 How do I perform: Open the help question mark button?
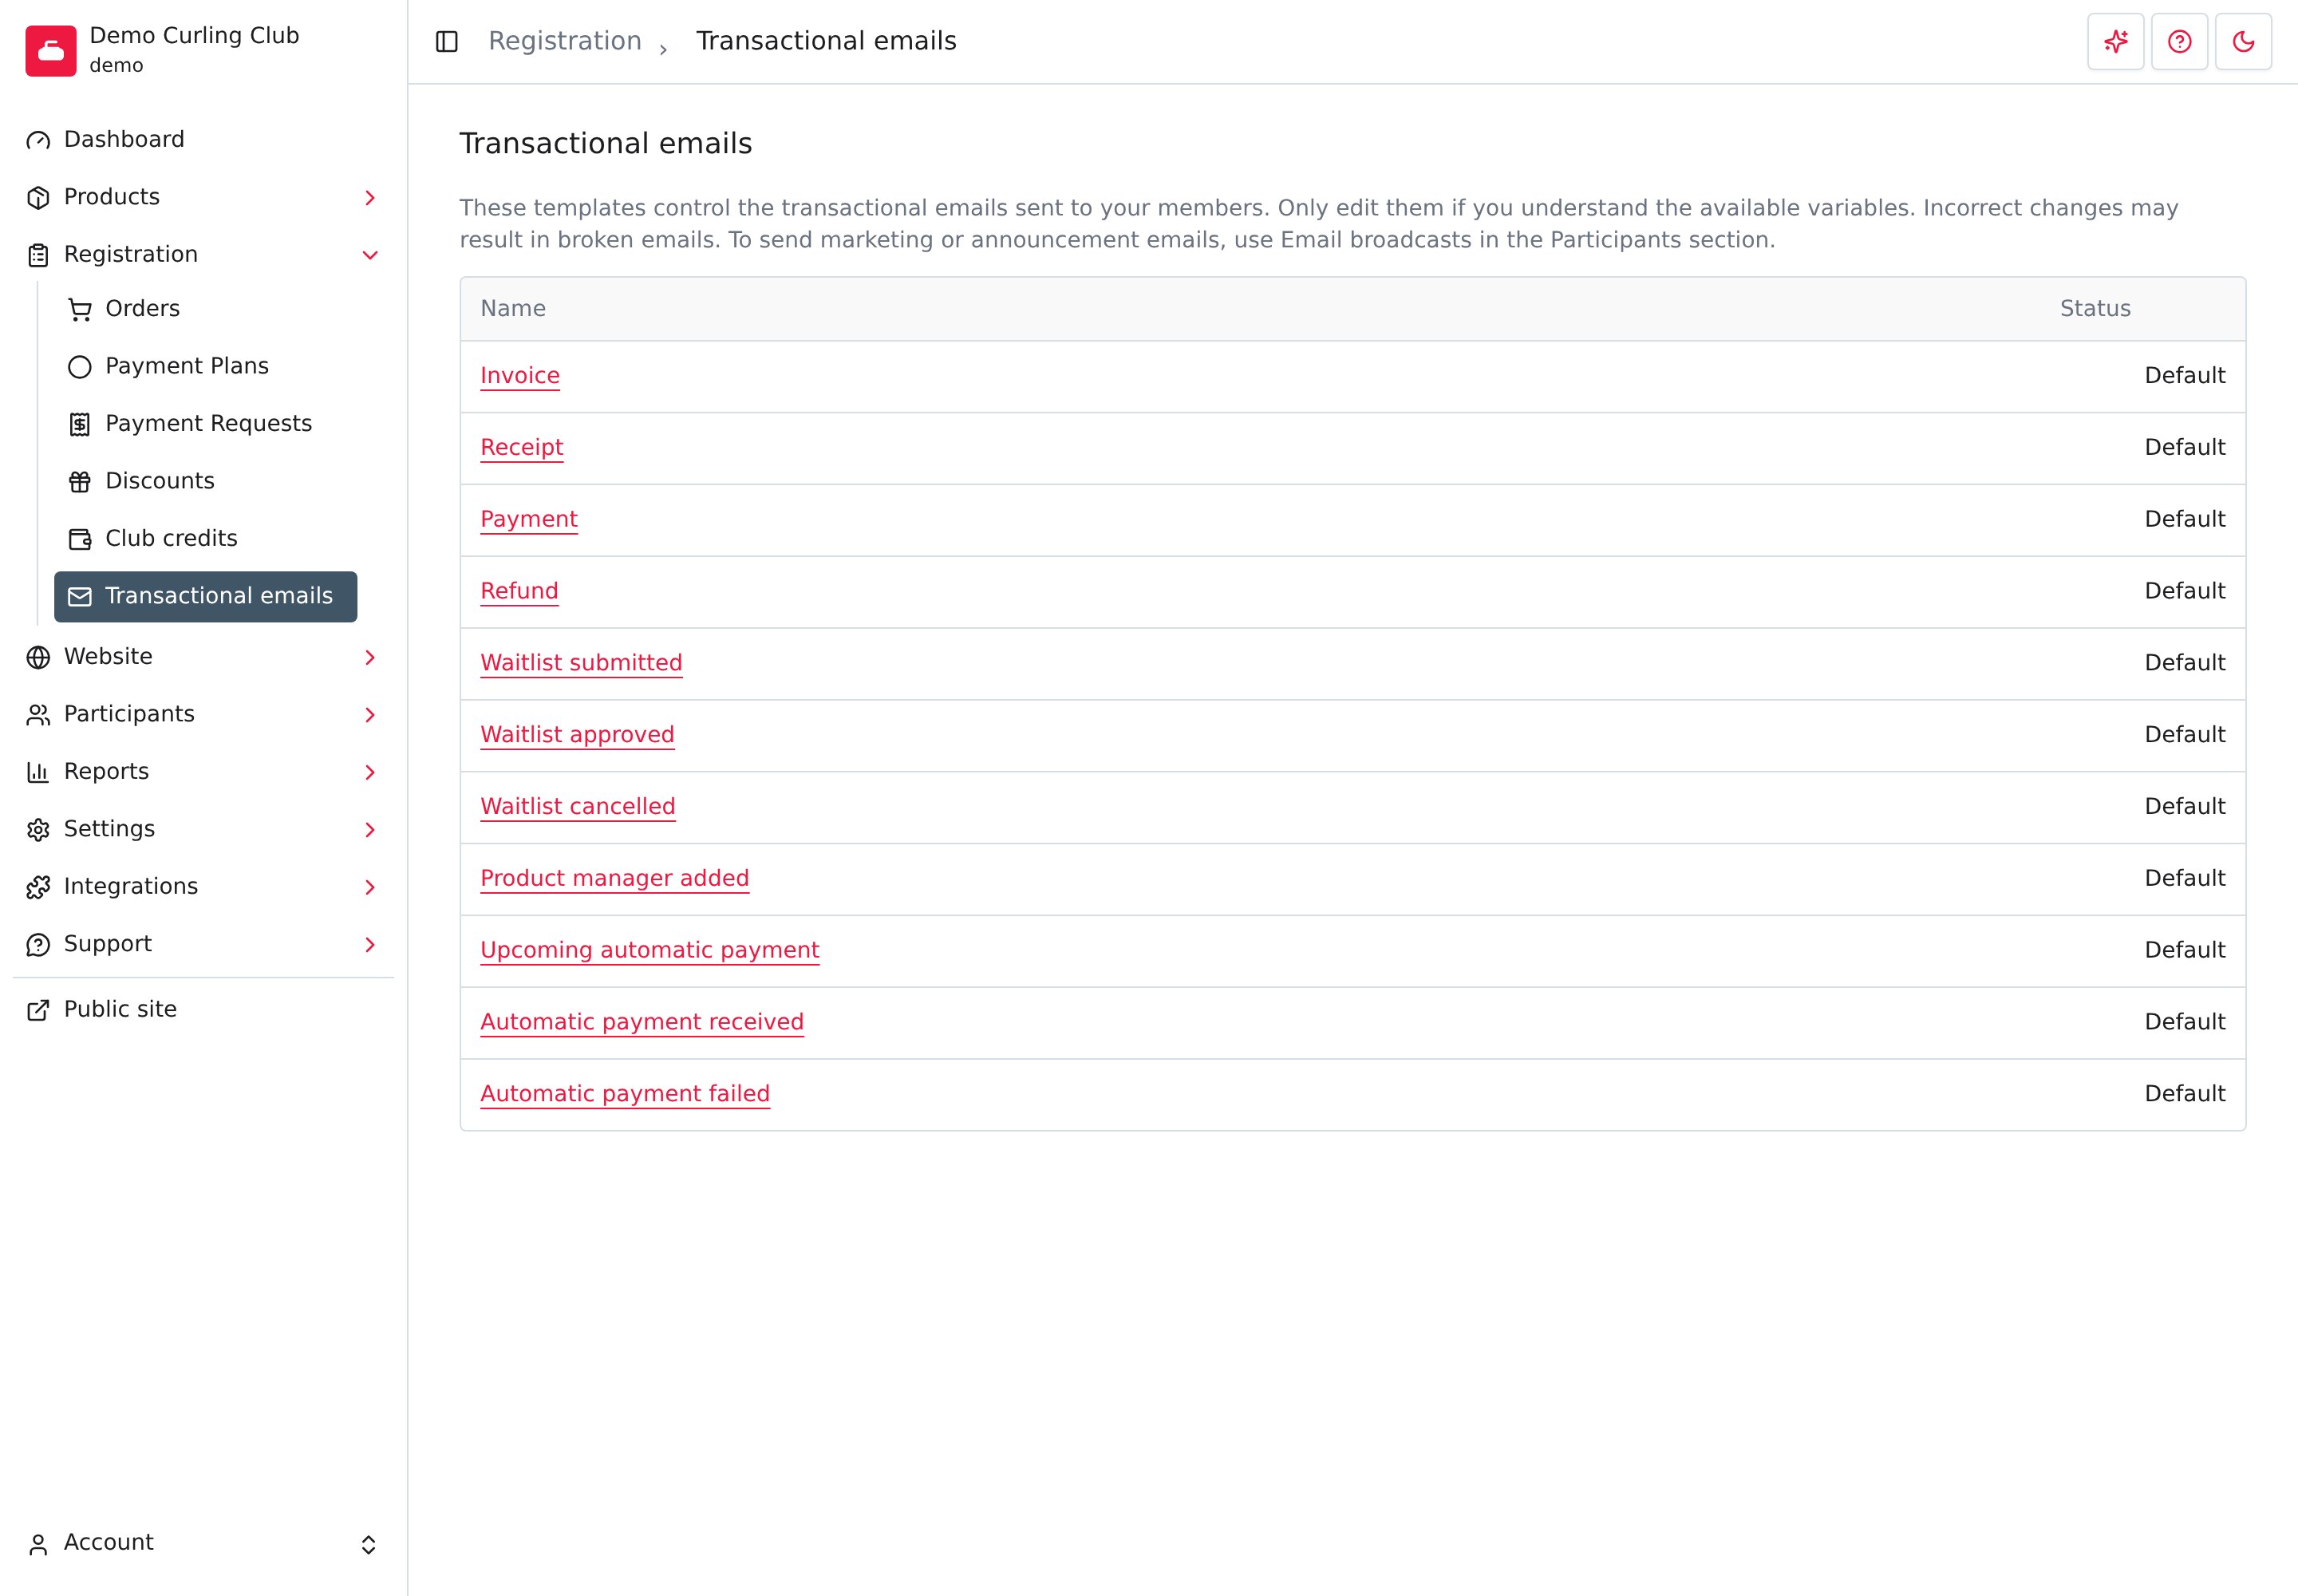point(2180,41)
